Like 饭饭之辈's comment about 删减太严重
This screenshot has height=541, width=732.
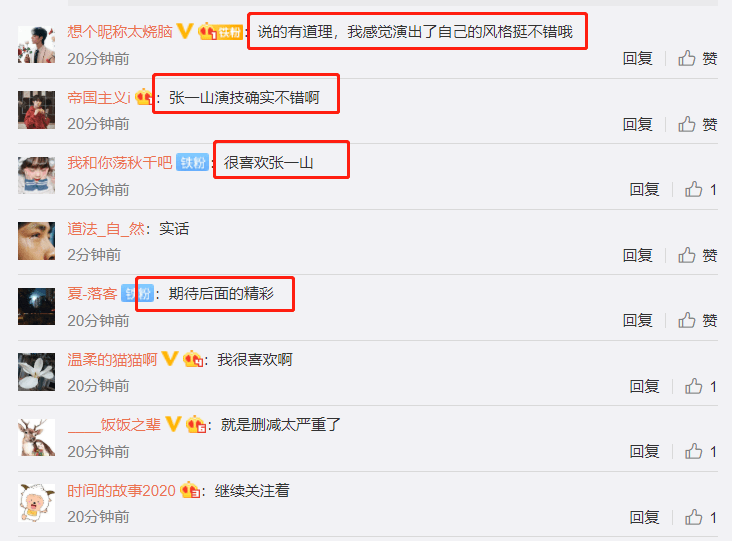click(x=700, y=451)
